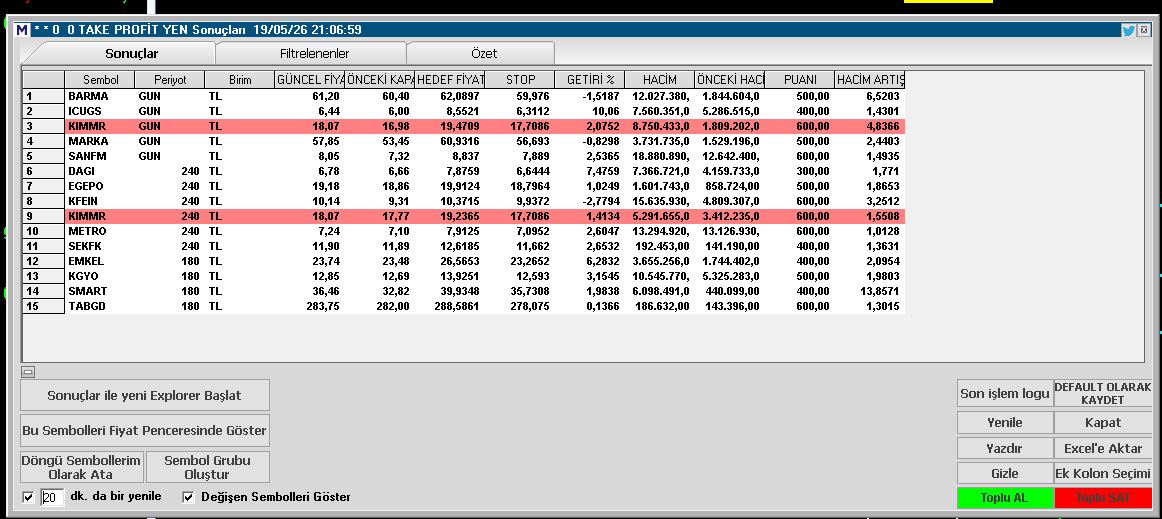Click Döngü Sembollerim Olarak Ata button
Screen dimensions: 1162x519
pos(82,467)
